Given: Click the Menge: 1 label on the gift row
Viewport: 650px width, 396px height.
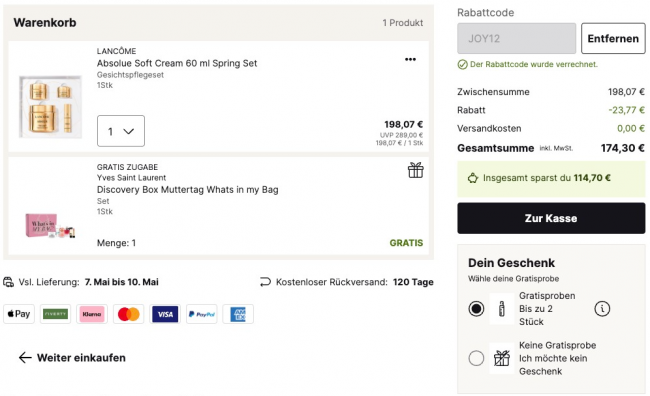Looking at the screenshot, I should (116, 243).
